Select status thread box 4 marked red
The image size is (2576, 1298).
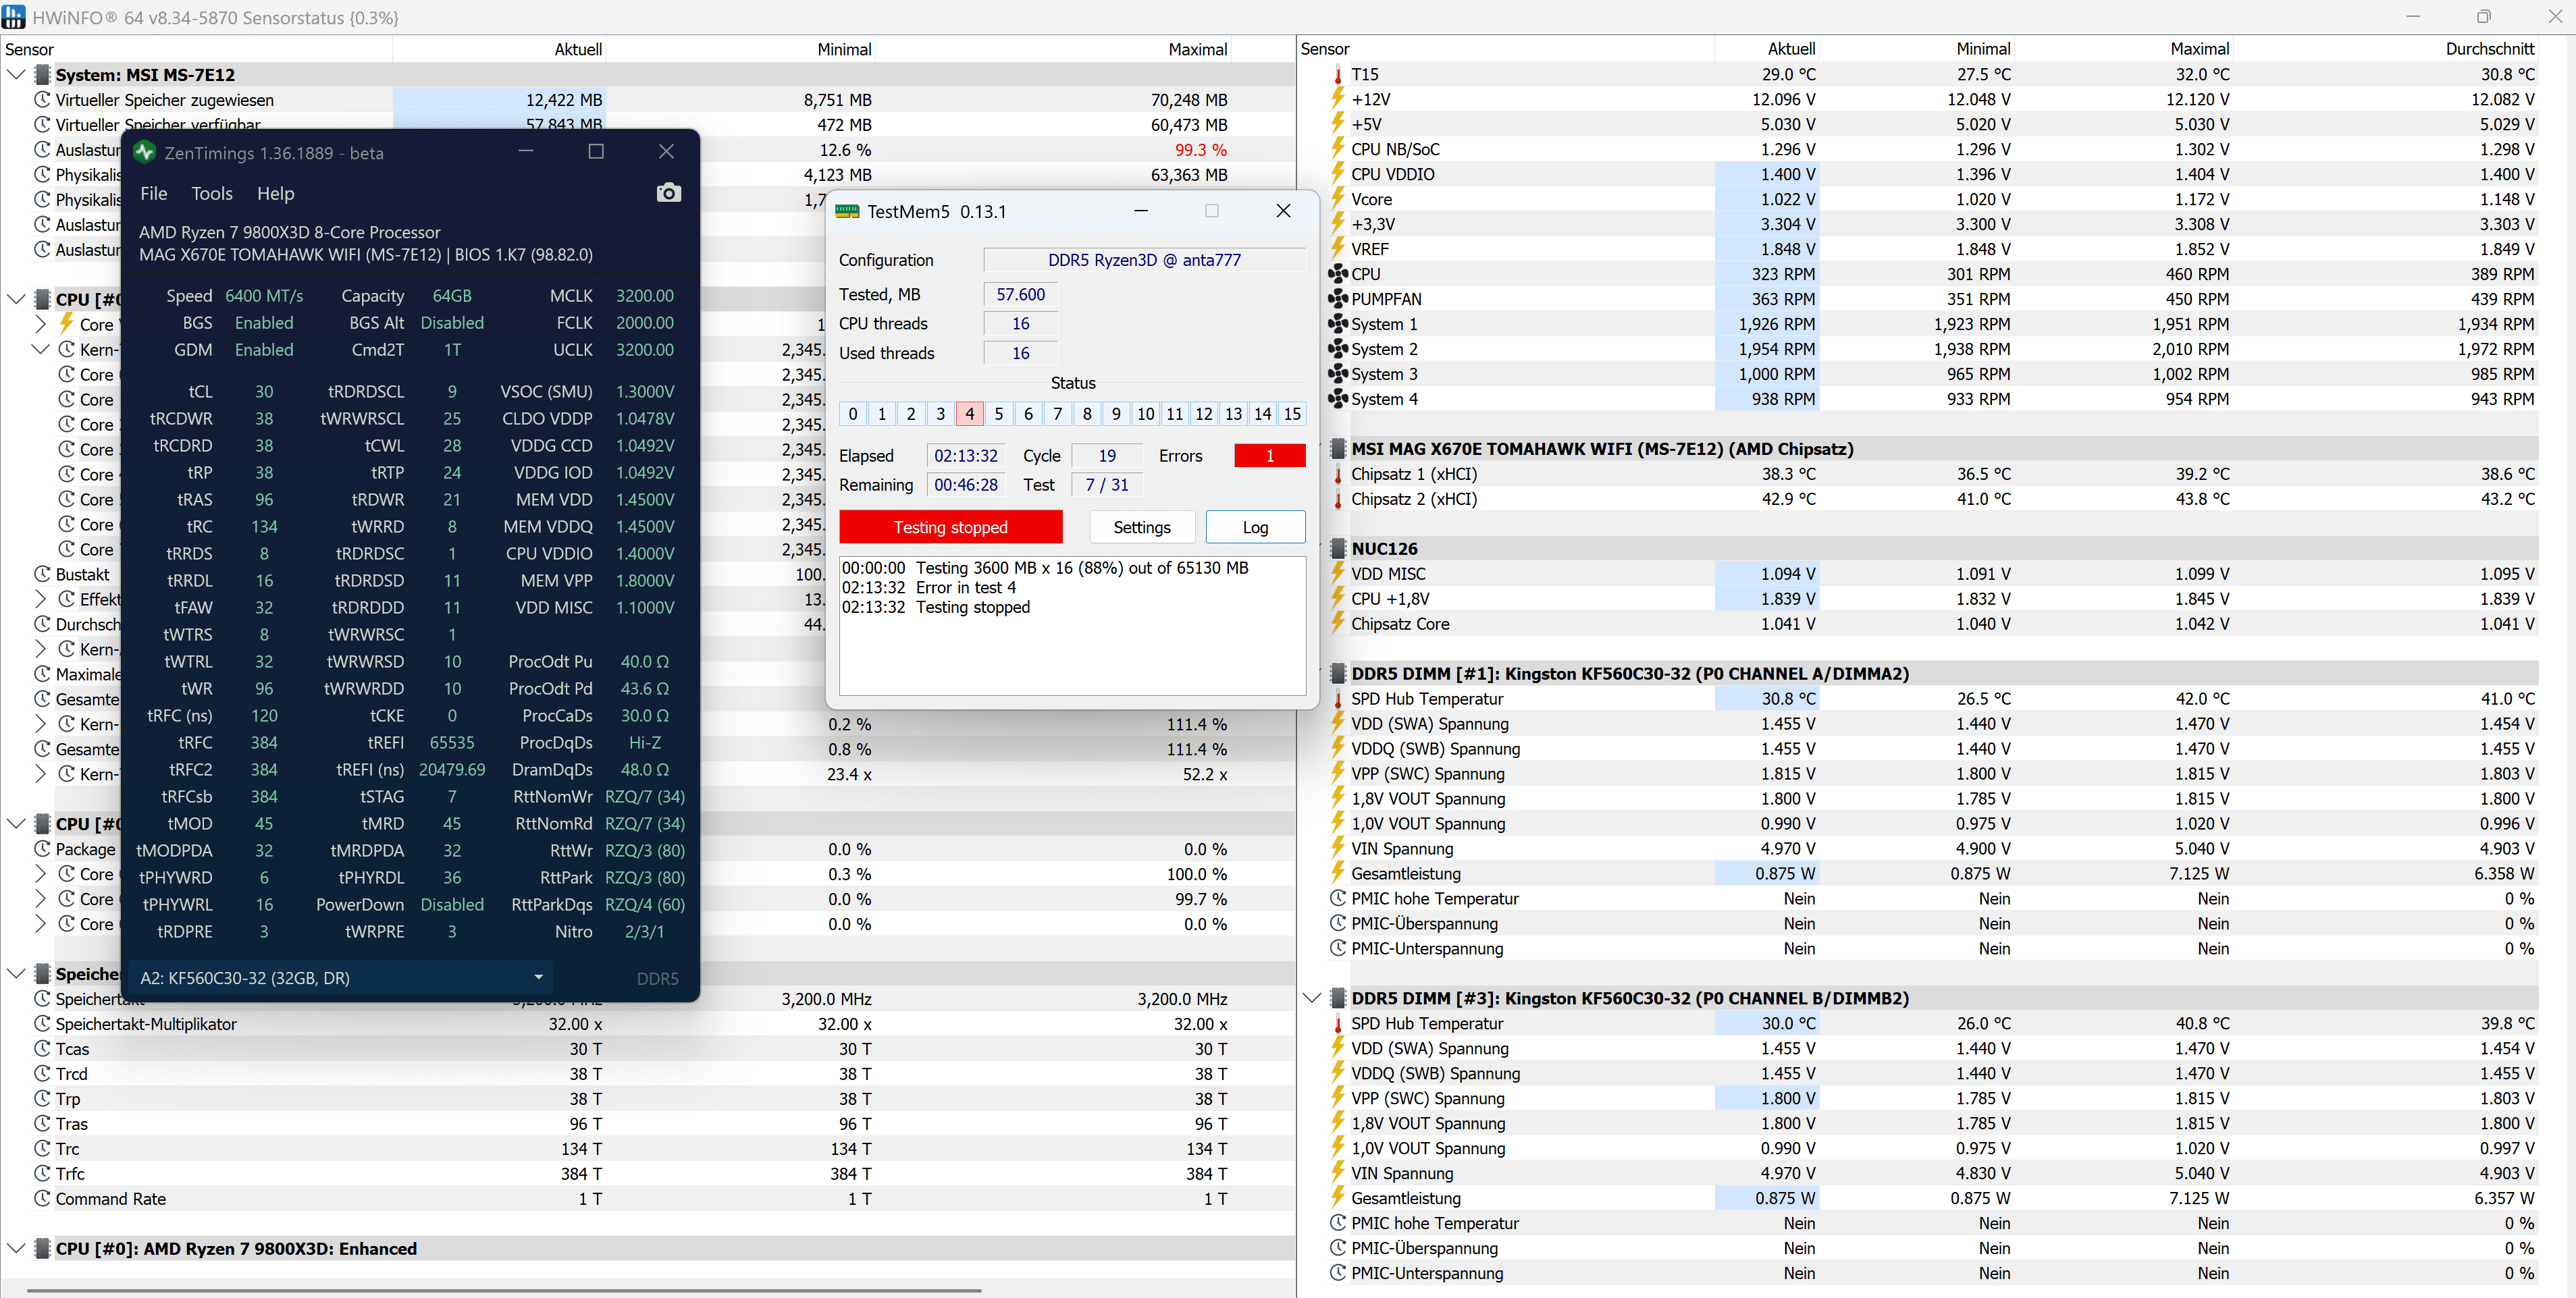click(969, 414)
